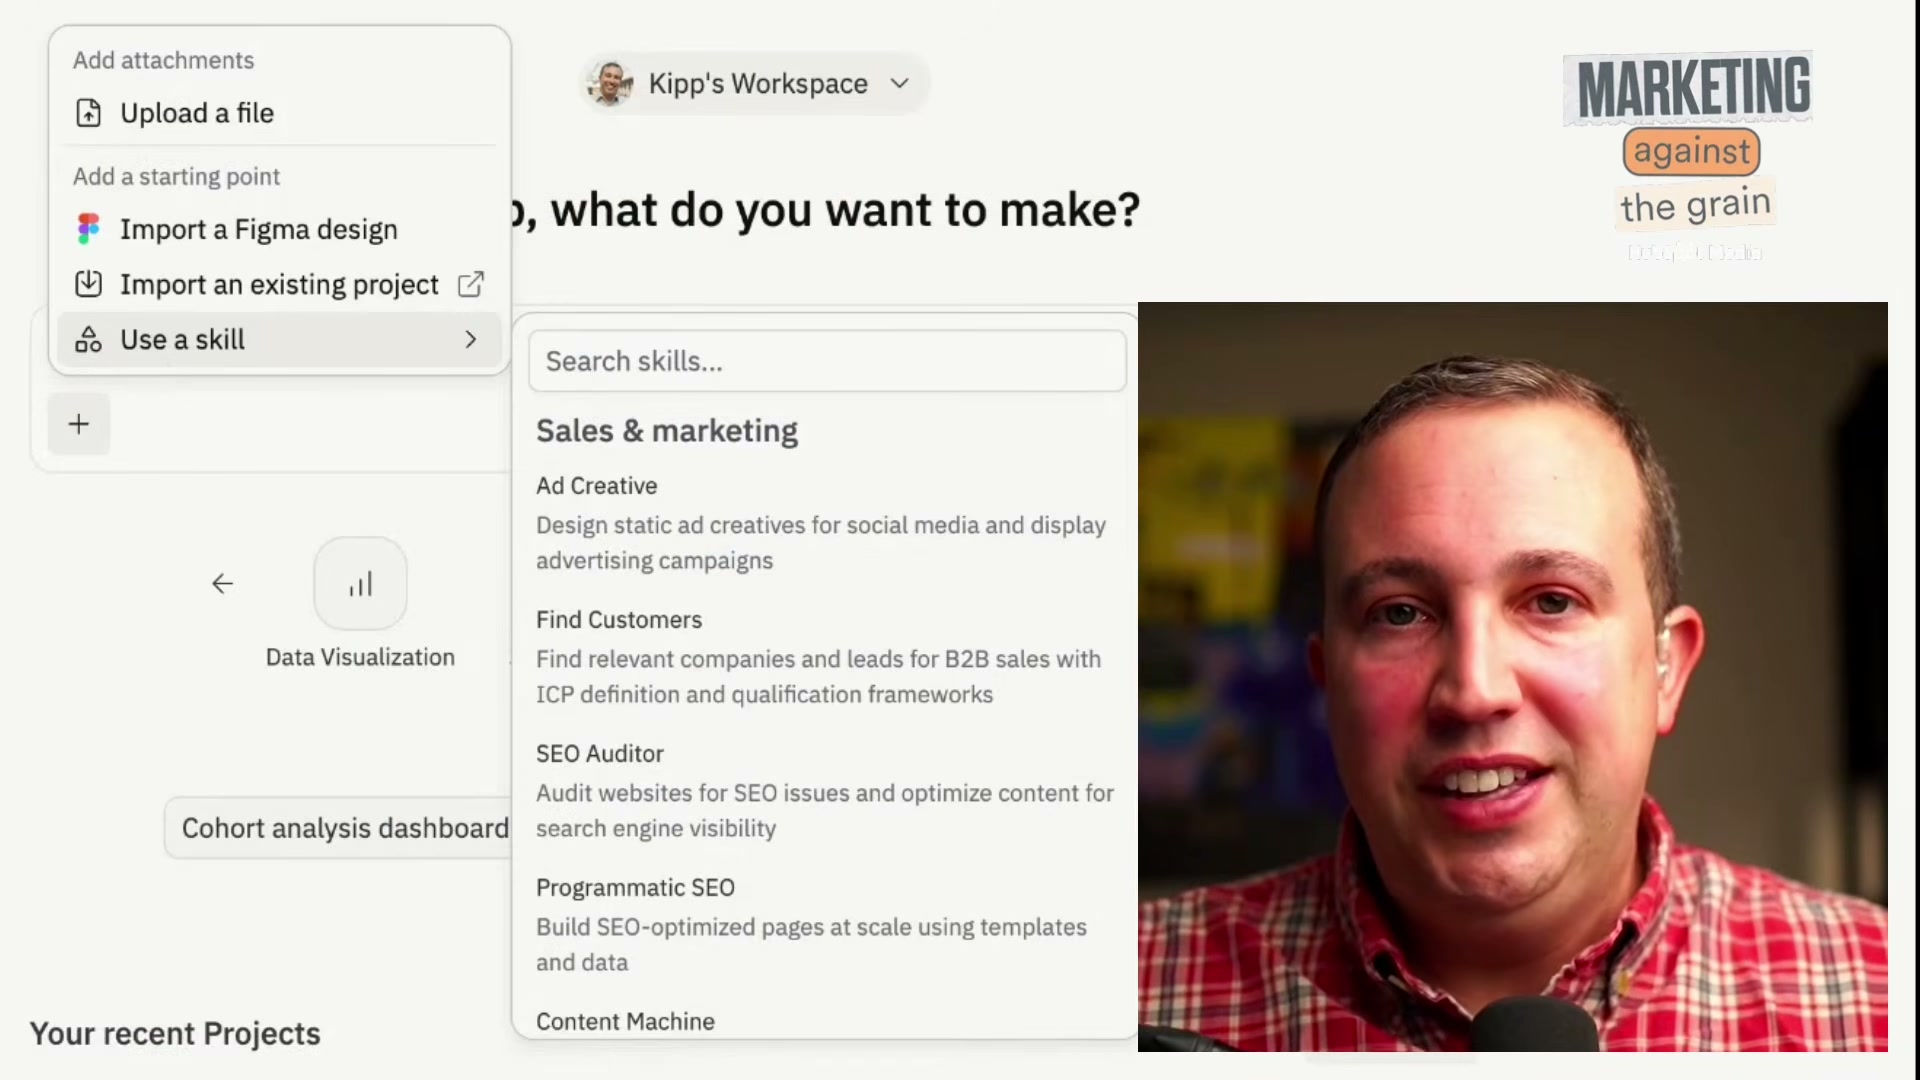This screenshot has height=1080, width=1920.
Task: Choose Import an existing project
Action: tap(280, 284)
